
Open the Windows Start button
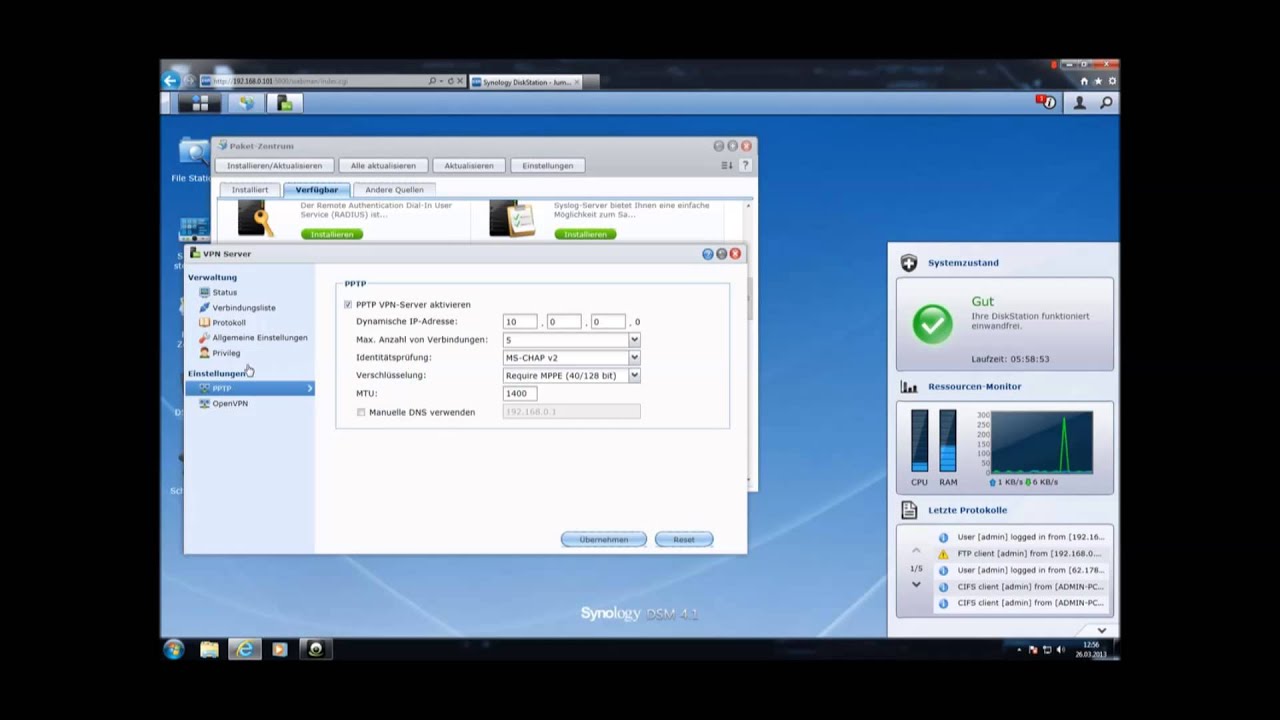[x=174, y=649]
